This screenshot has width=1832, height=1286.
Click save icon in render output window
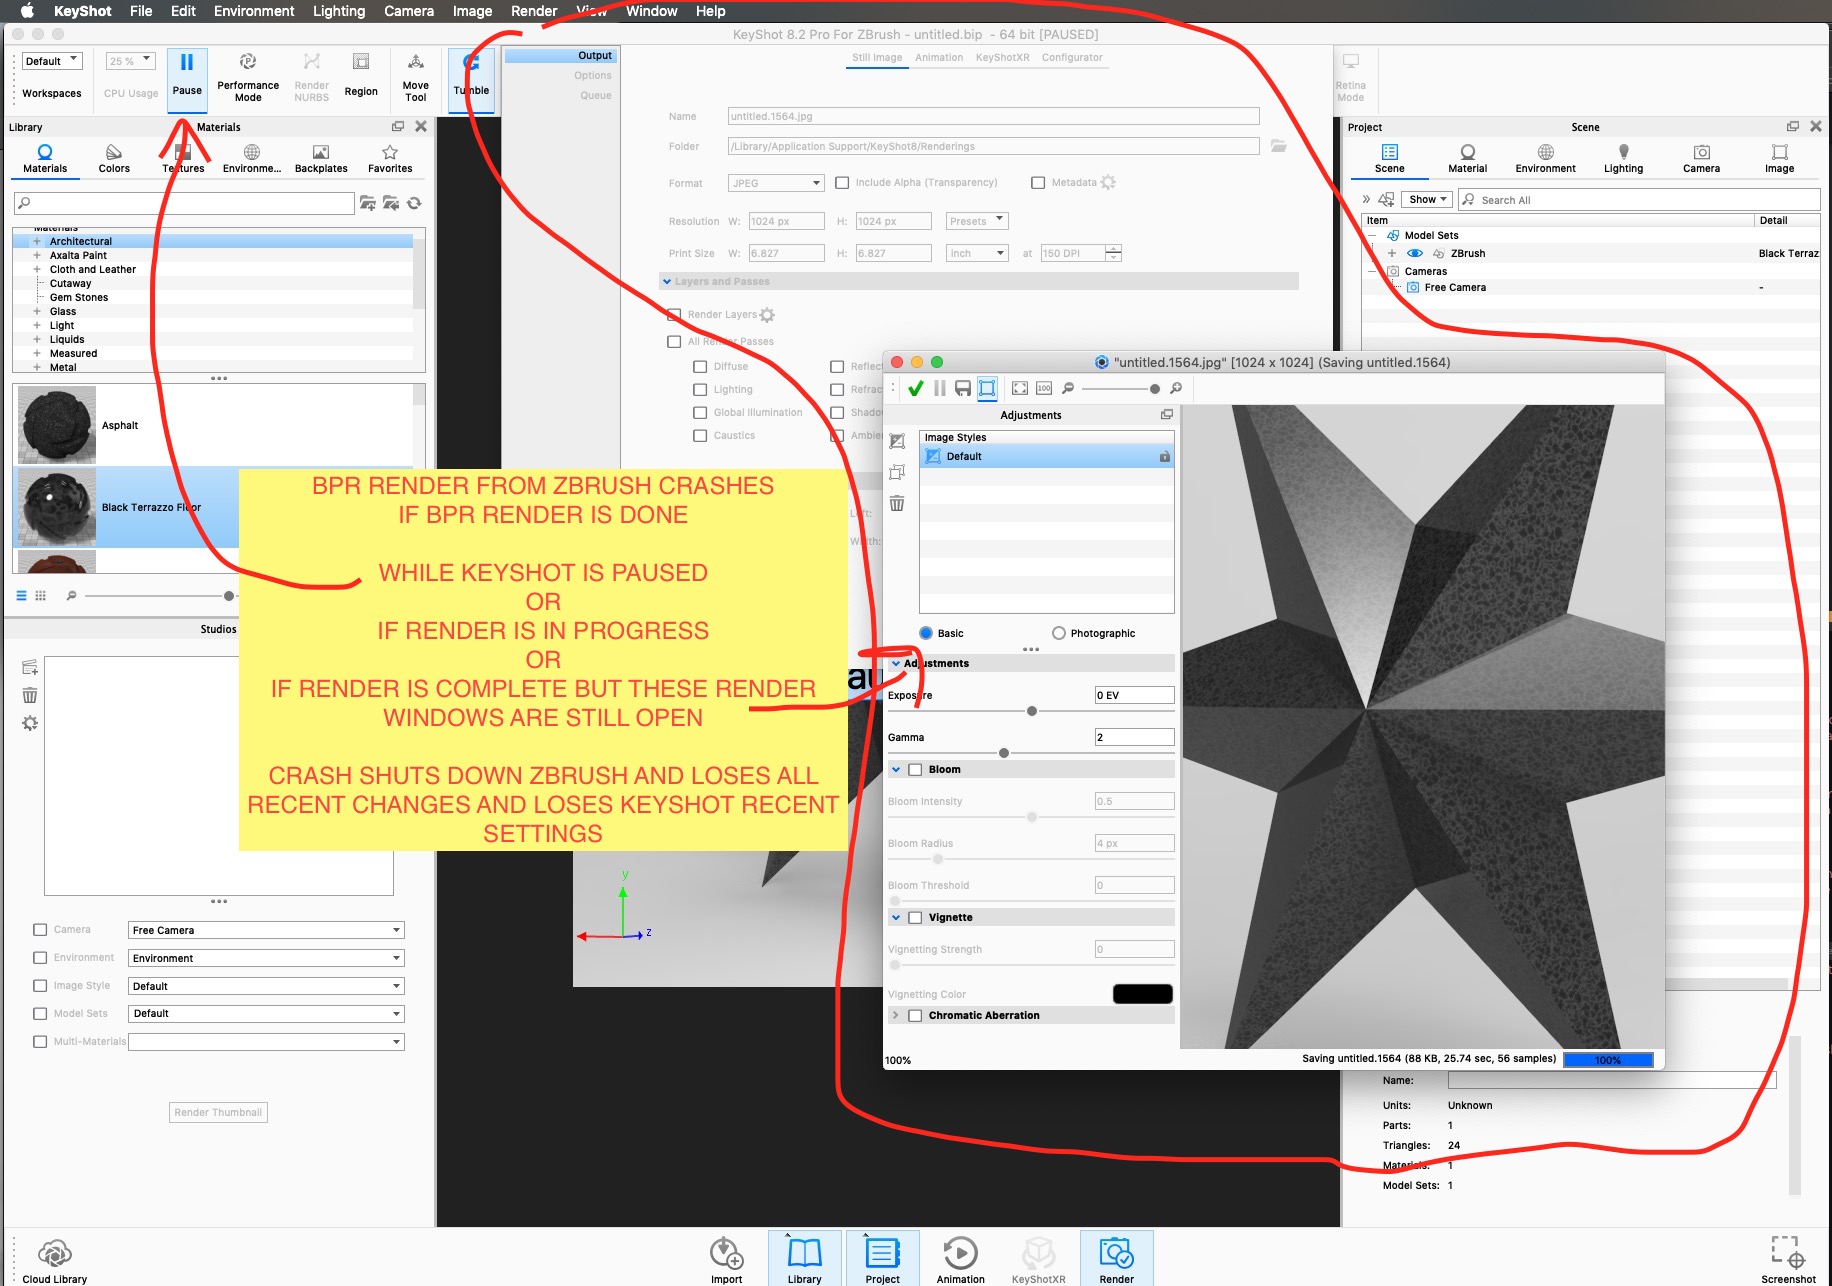point(963,388)
